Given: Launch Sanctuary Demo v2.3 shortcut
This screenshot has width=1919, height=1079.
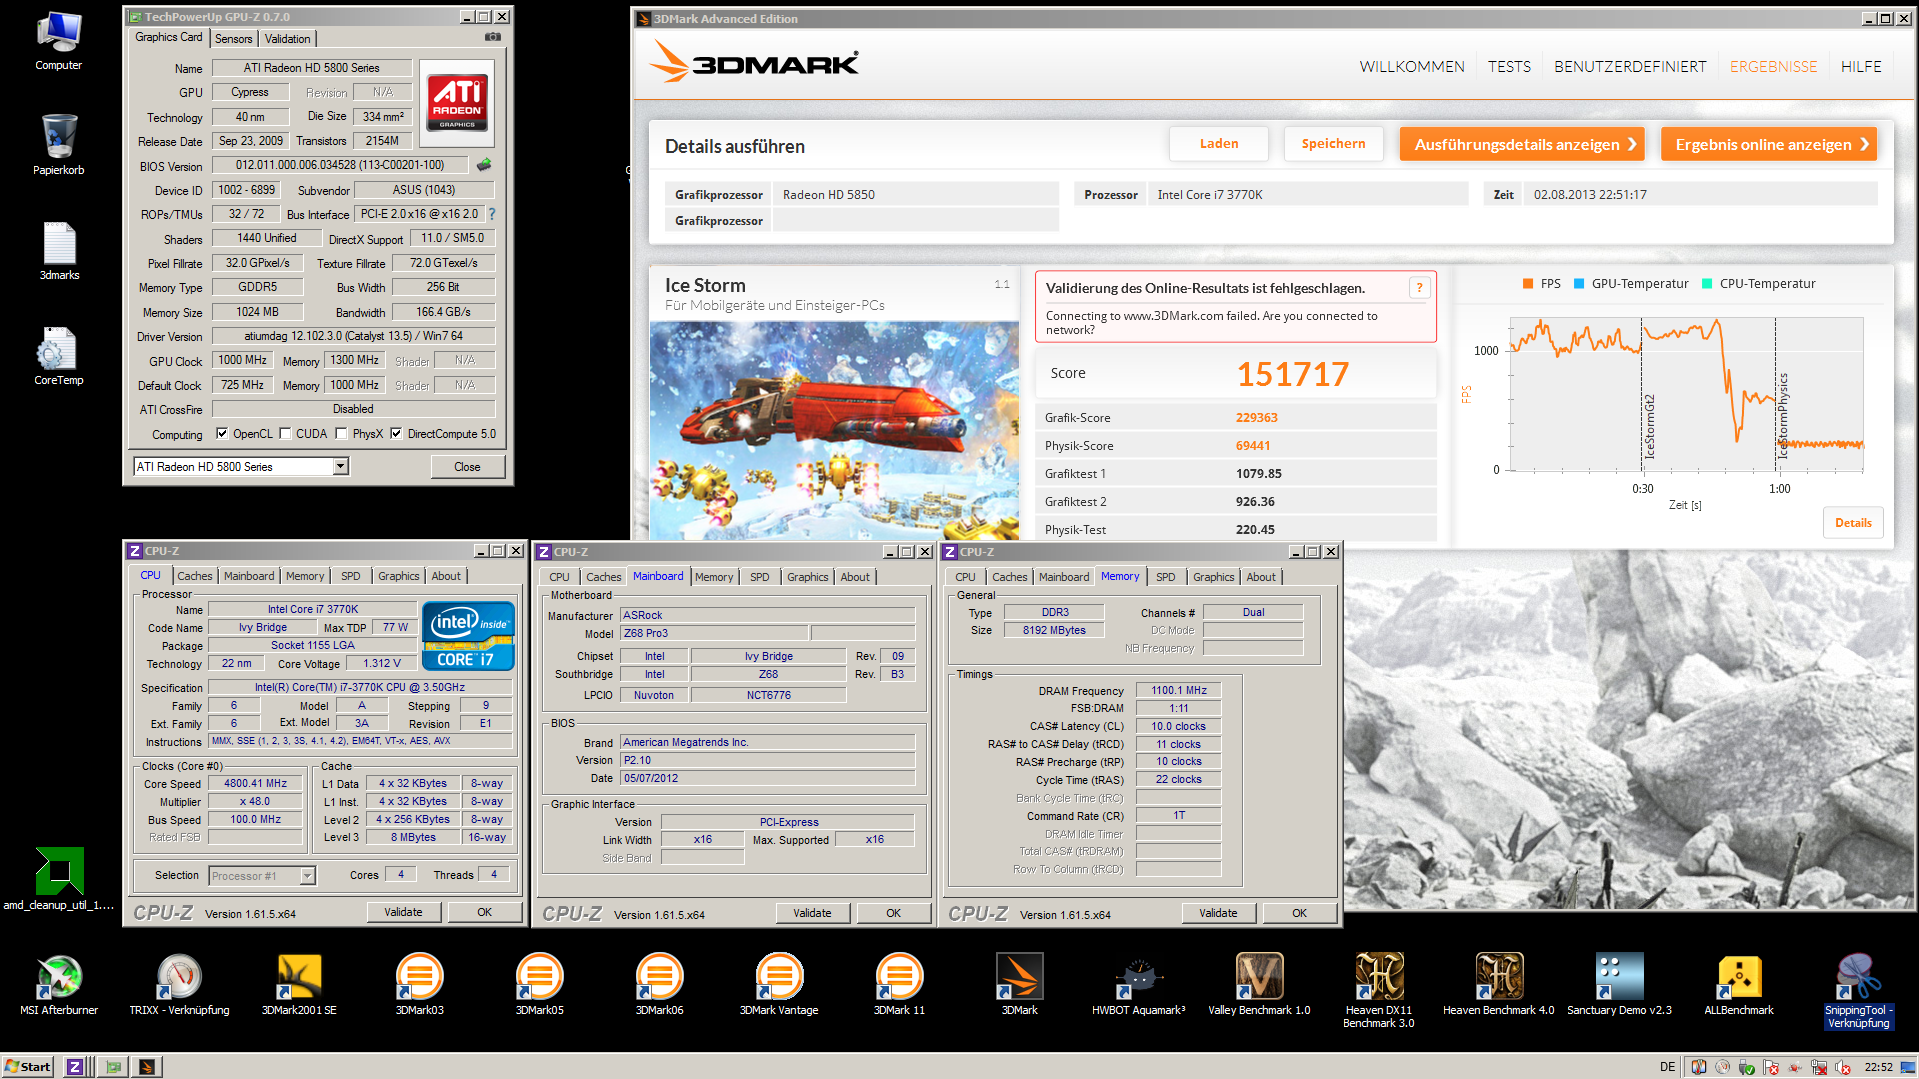Looking at the screenshot, I should [1619, 984].
